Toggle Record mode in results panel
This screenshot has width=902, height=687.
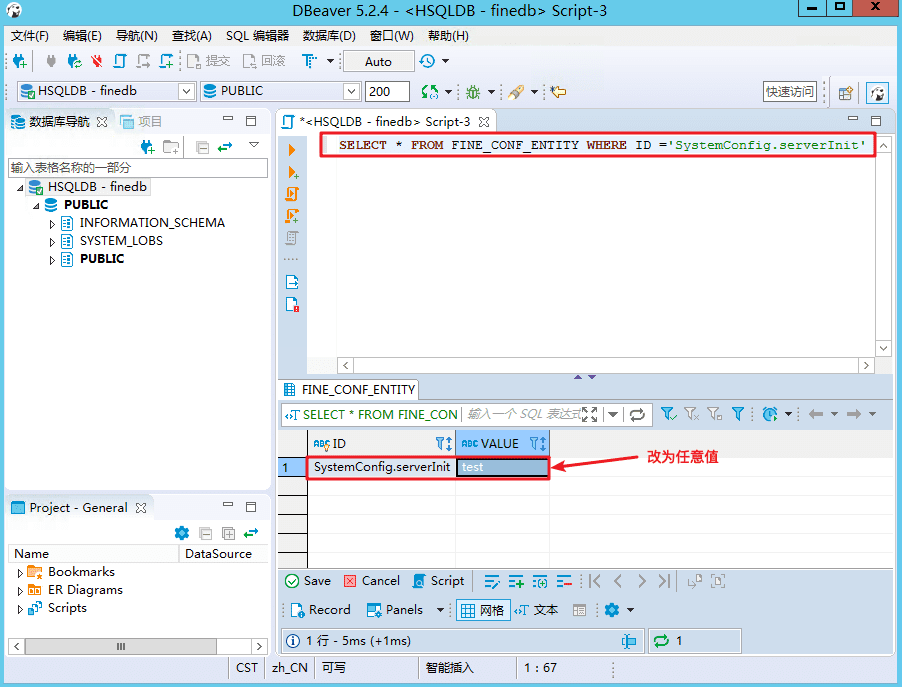[320, 610]
